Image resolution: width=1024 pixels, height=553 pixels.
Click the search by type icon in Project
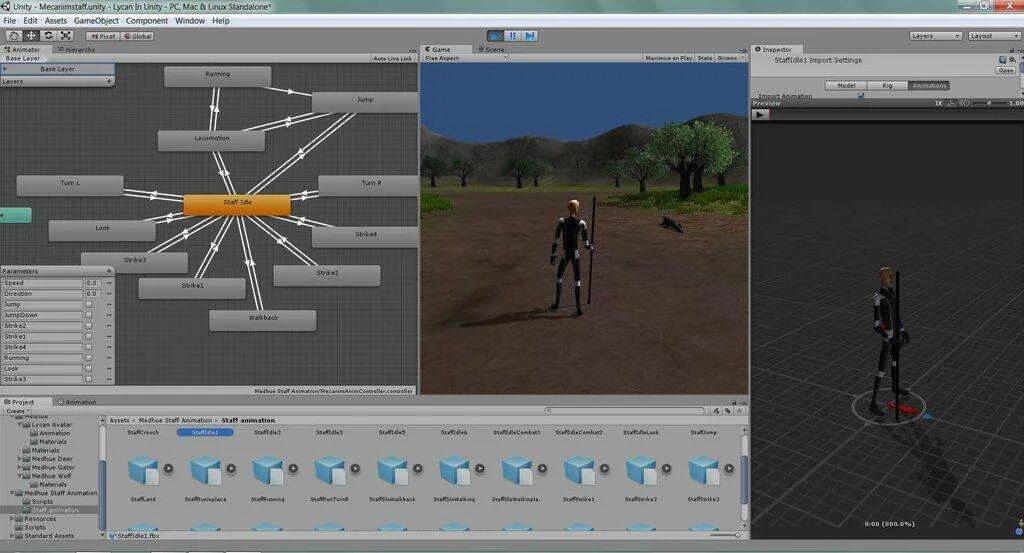click(x=716, y=411)
